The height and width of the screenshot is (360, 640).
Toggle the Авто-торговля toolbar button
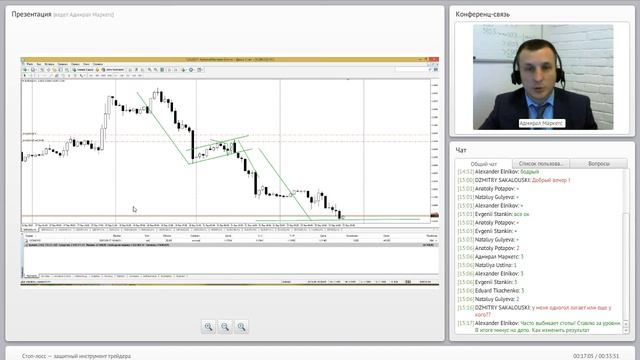pyautogui.click(x=112, y=70)
